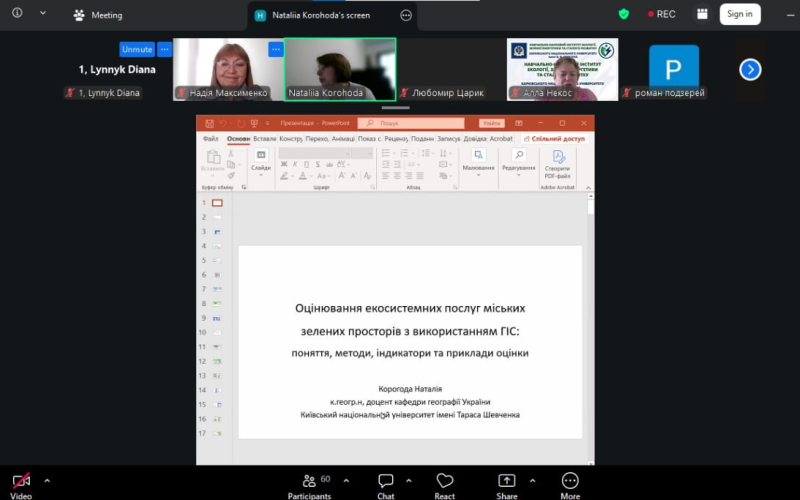The width and height of the screenshot is (800, 500).
Task: Expand the chevron beside the info icon
Action: [x=43, y=13]
